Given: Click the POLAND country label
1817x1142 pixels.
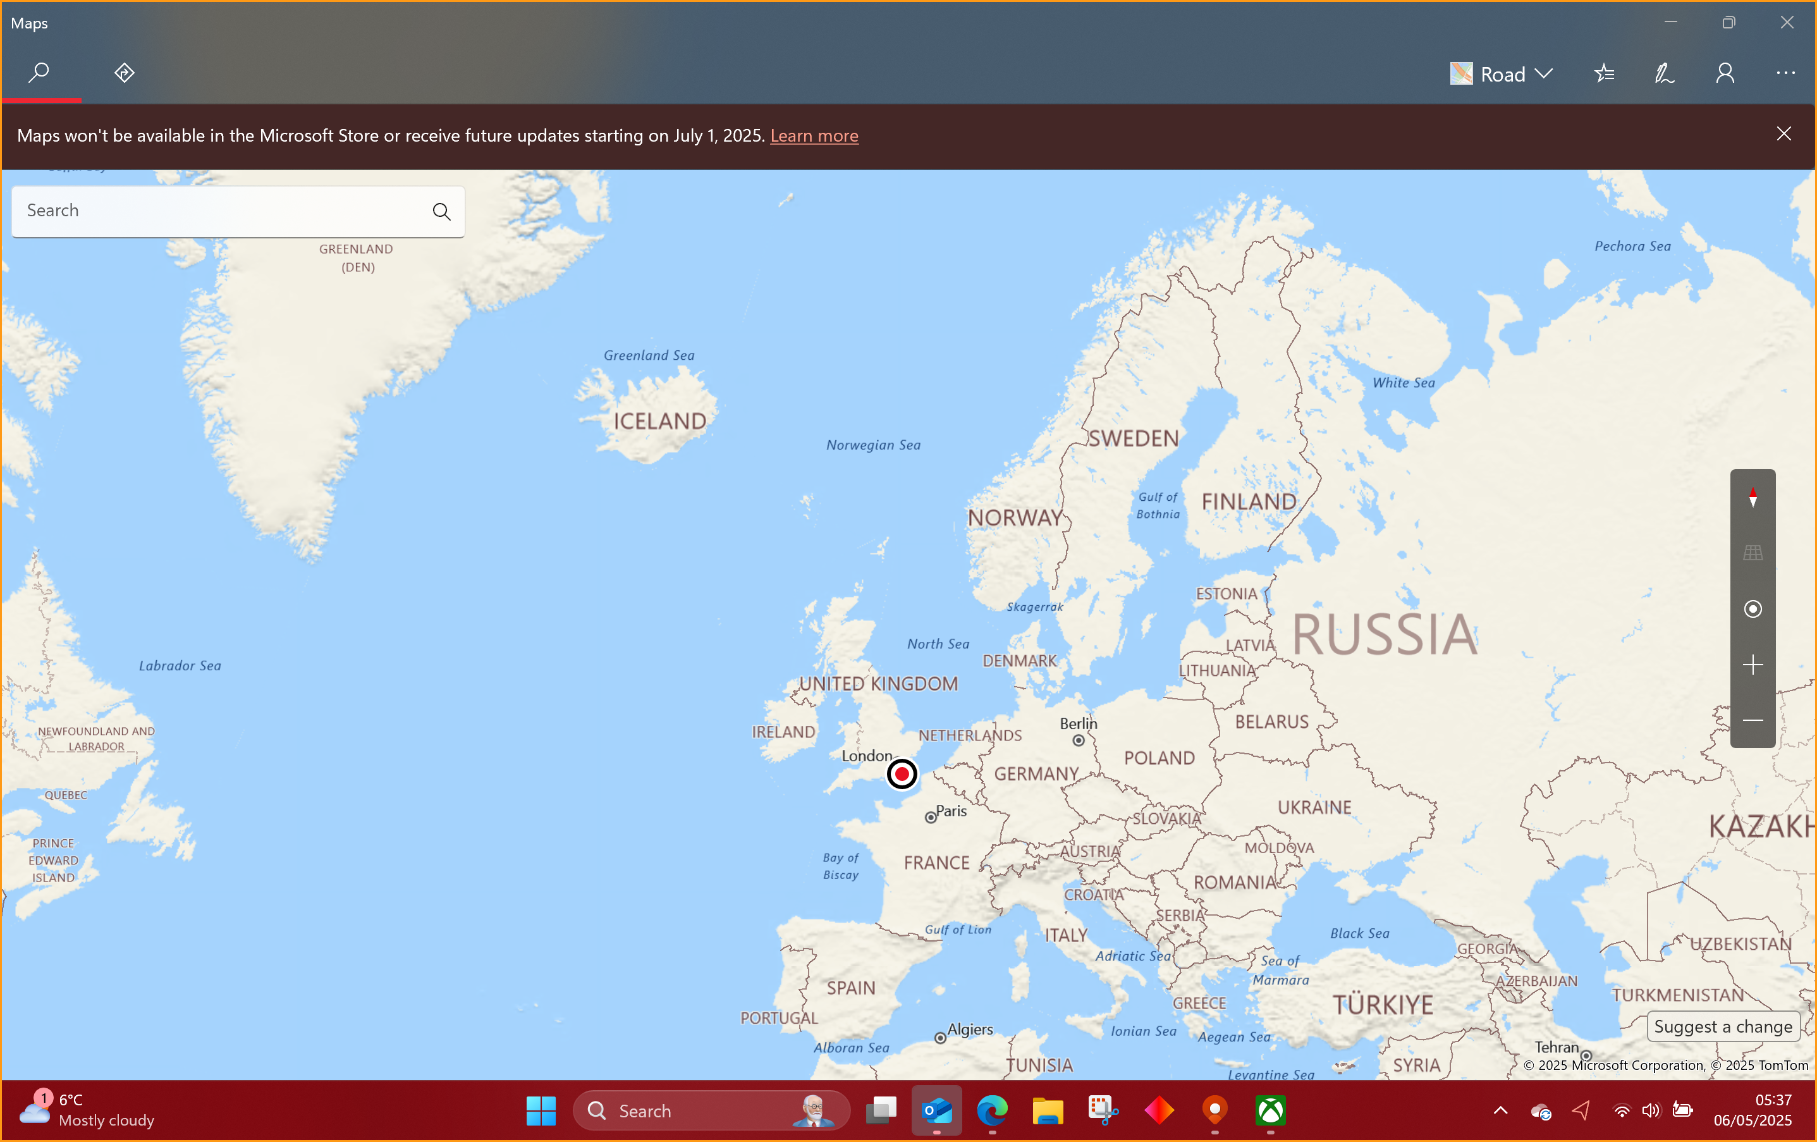Looking at the screenshot, I should (1159, 758).
